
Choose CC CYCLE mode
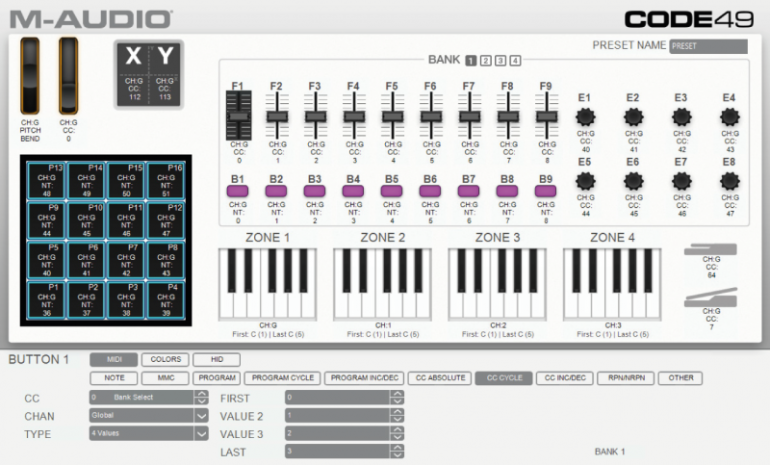[x=504, y=378]
